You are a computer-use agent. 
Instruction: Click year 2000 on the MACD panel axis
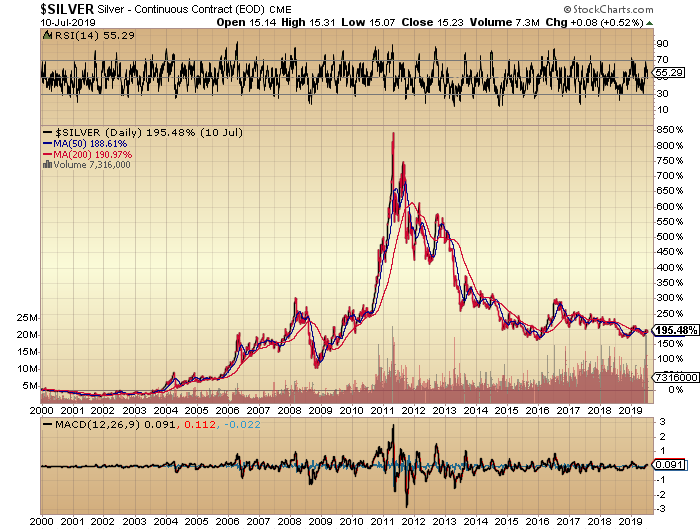tap(42, 522)
